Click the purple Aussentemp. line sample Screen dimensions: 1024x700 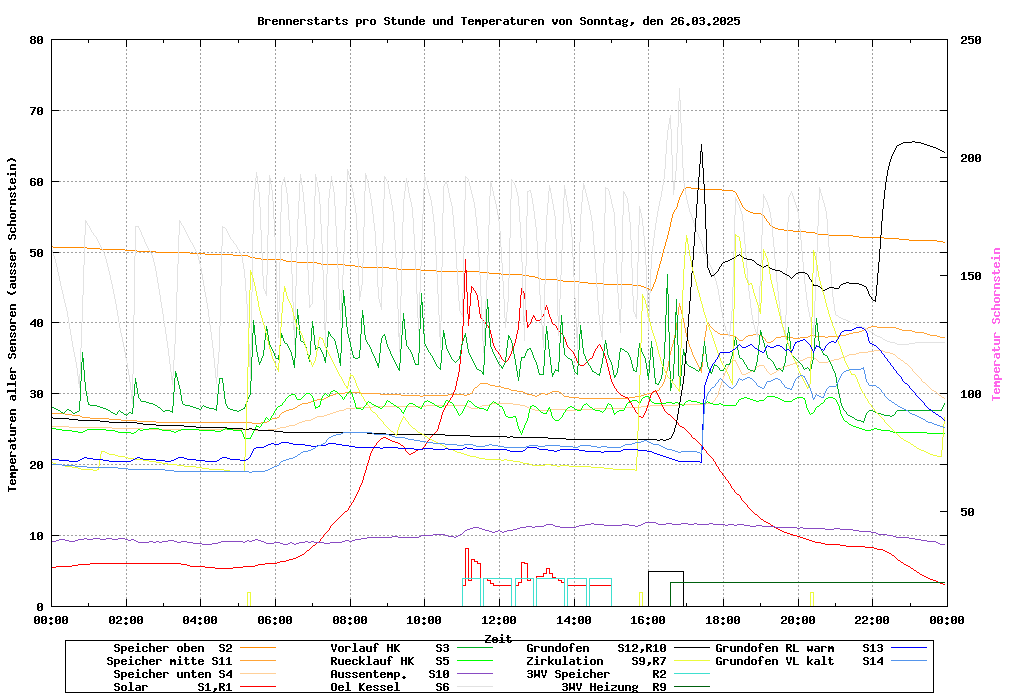coord(486,674)
